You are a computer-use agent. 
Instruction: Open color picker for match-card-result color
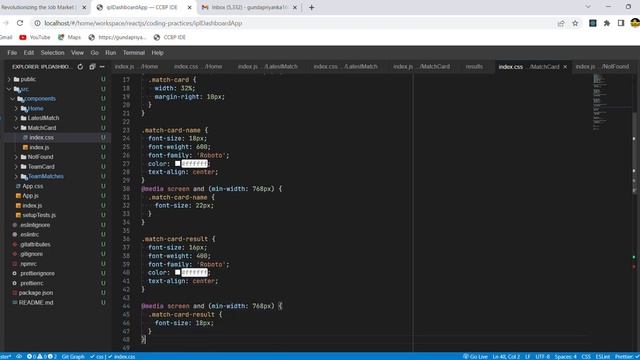click(178, 272)
